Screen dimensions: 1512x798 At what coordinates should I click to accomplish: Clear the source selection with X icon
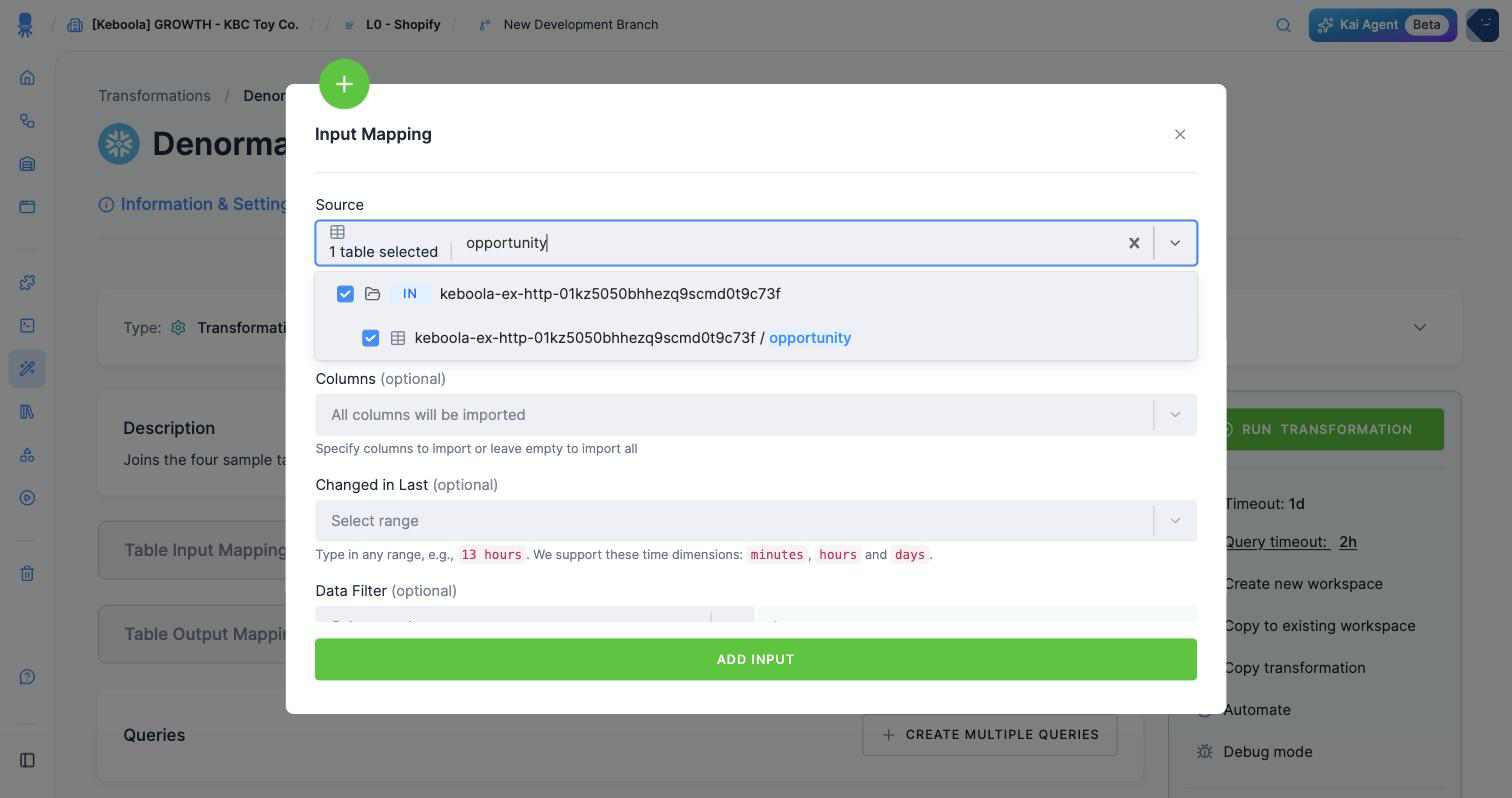click(x=1134, y=243)
